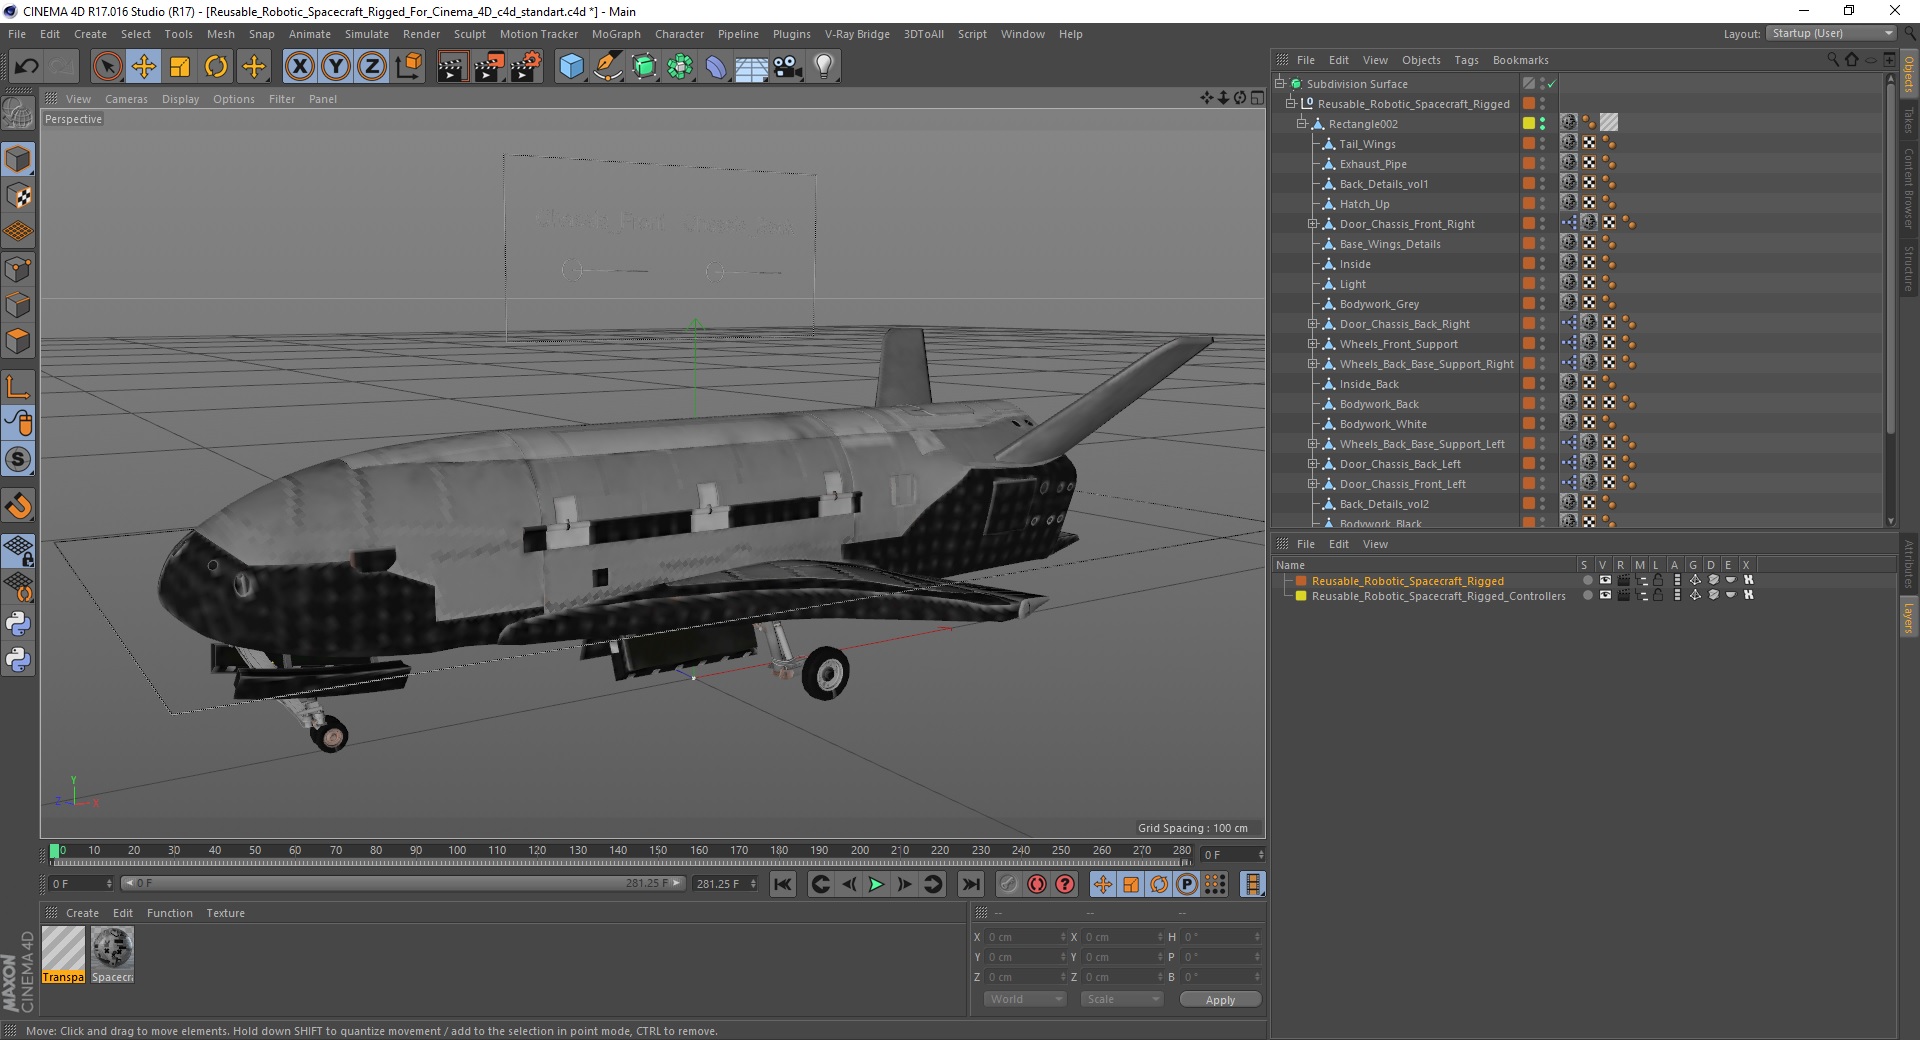Select the Bodywork_Grey object

pyautogui.click(x=1379, y=304)
